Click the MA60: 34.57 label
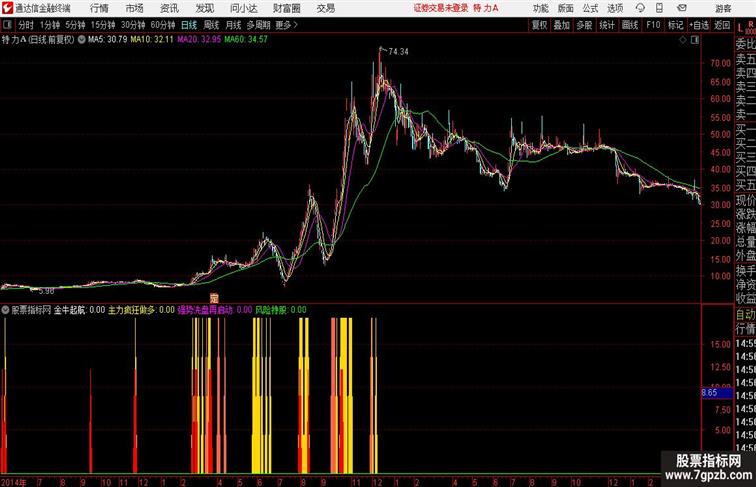 tap(245, 40)
